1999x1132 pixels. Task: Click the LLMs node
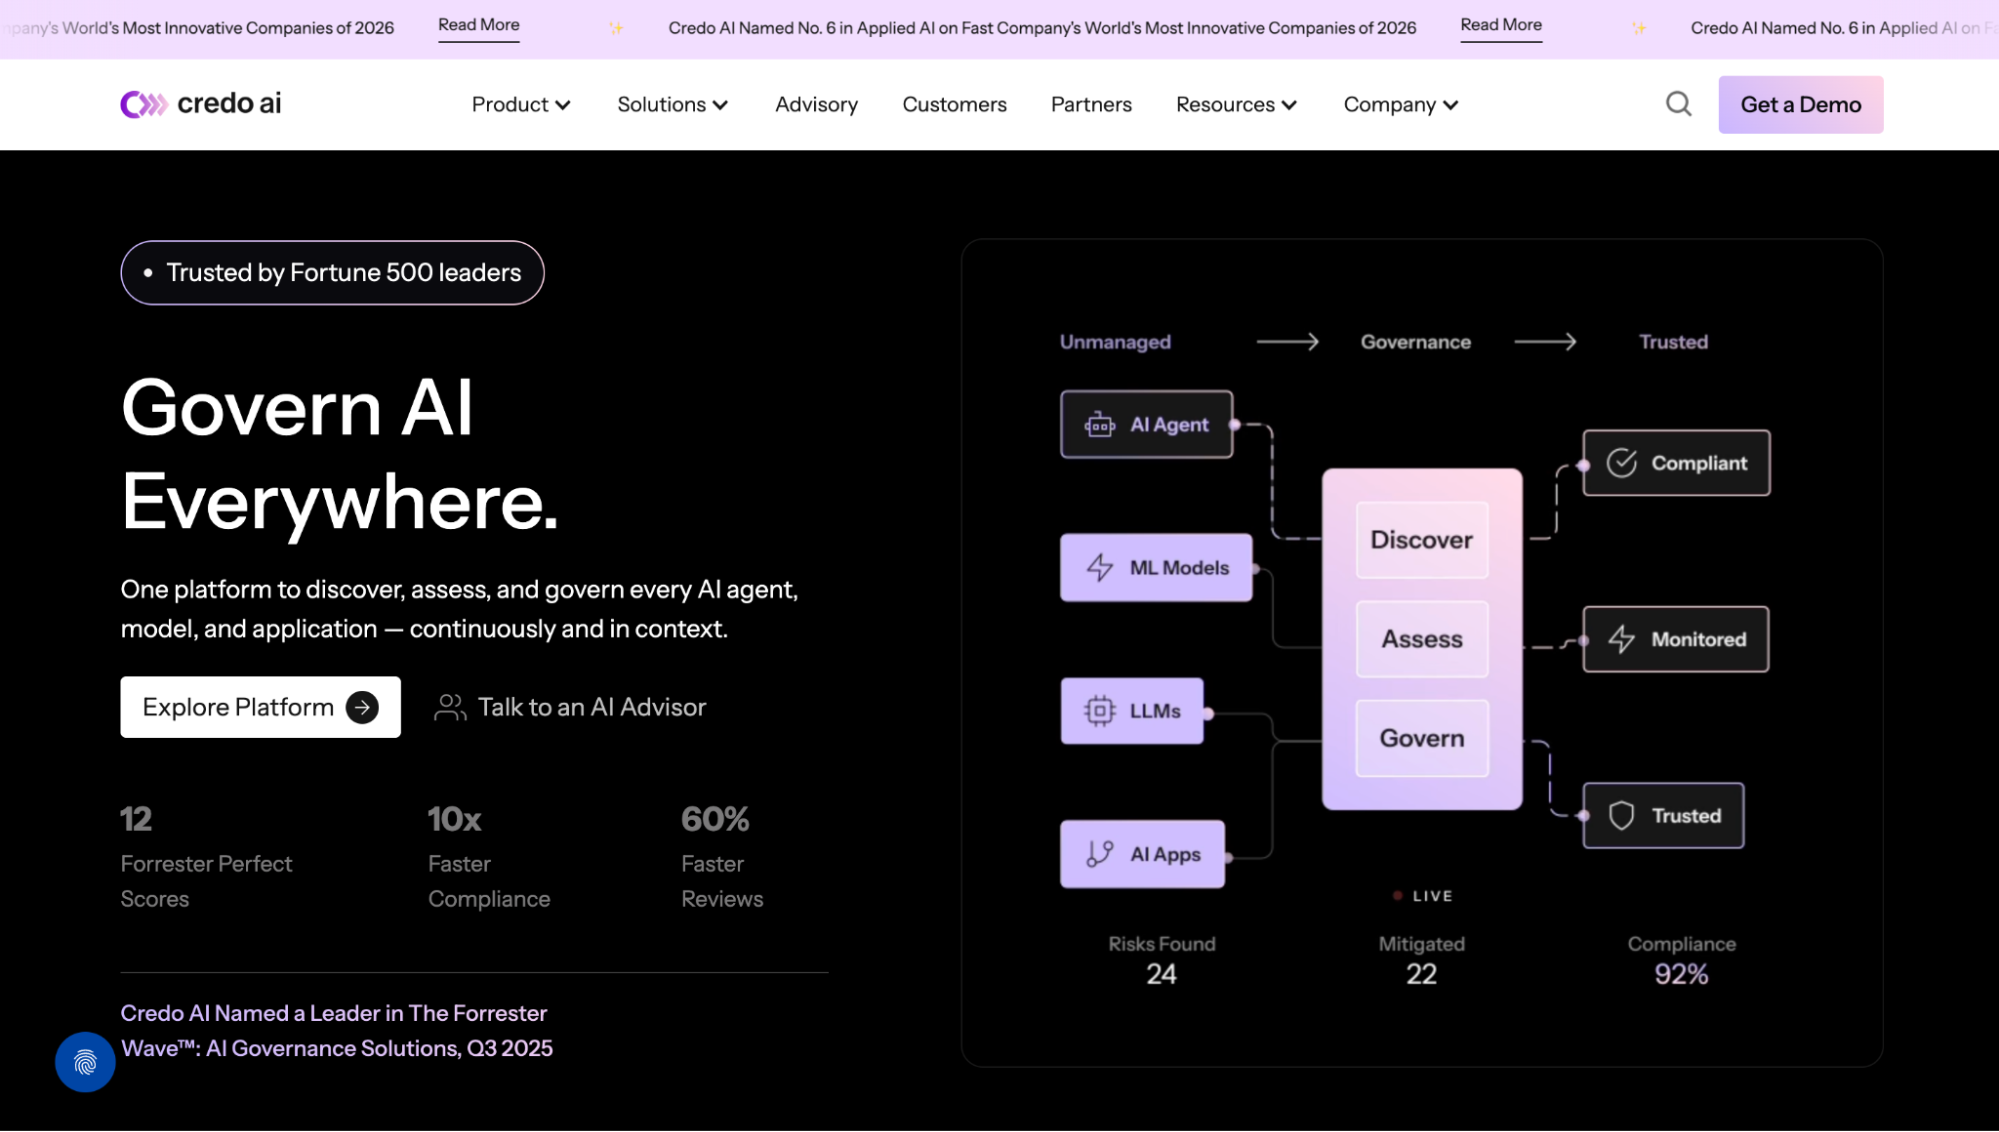pos(1132,711)
